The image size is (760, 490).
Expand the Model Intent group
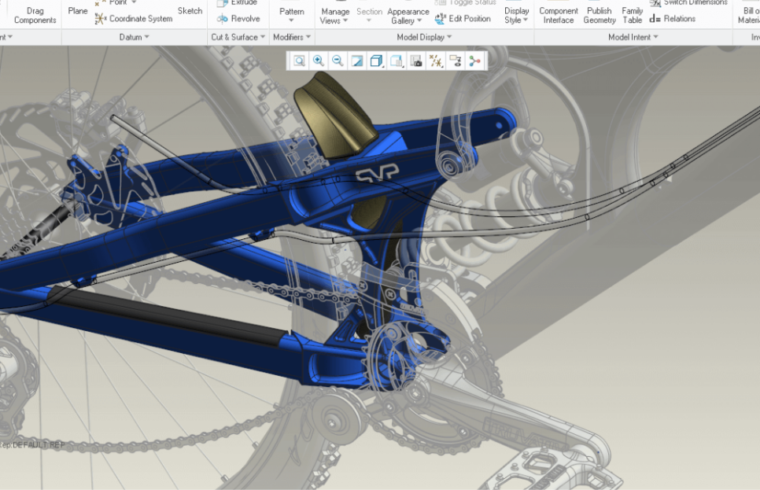(x=633, y=37)
